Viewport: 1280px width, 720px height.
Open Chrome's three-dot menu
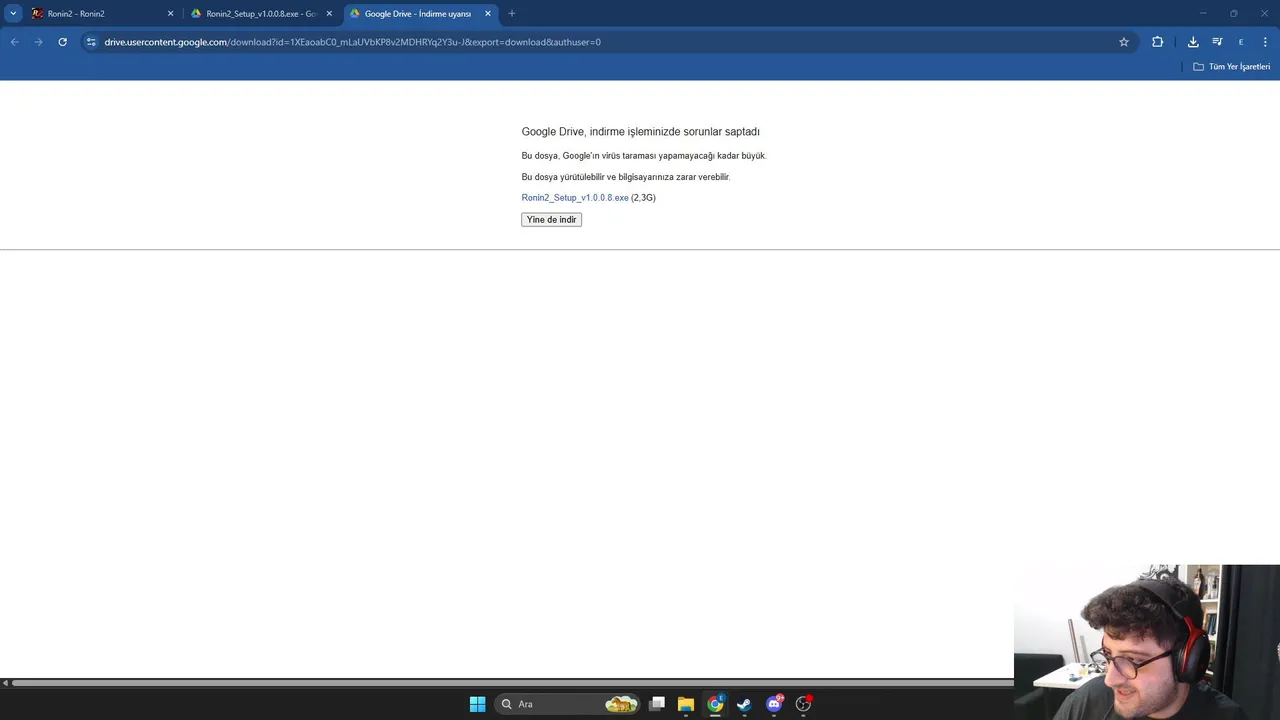click(x=1266, y=42)
